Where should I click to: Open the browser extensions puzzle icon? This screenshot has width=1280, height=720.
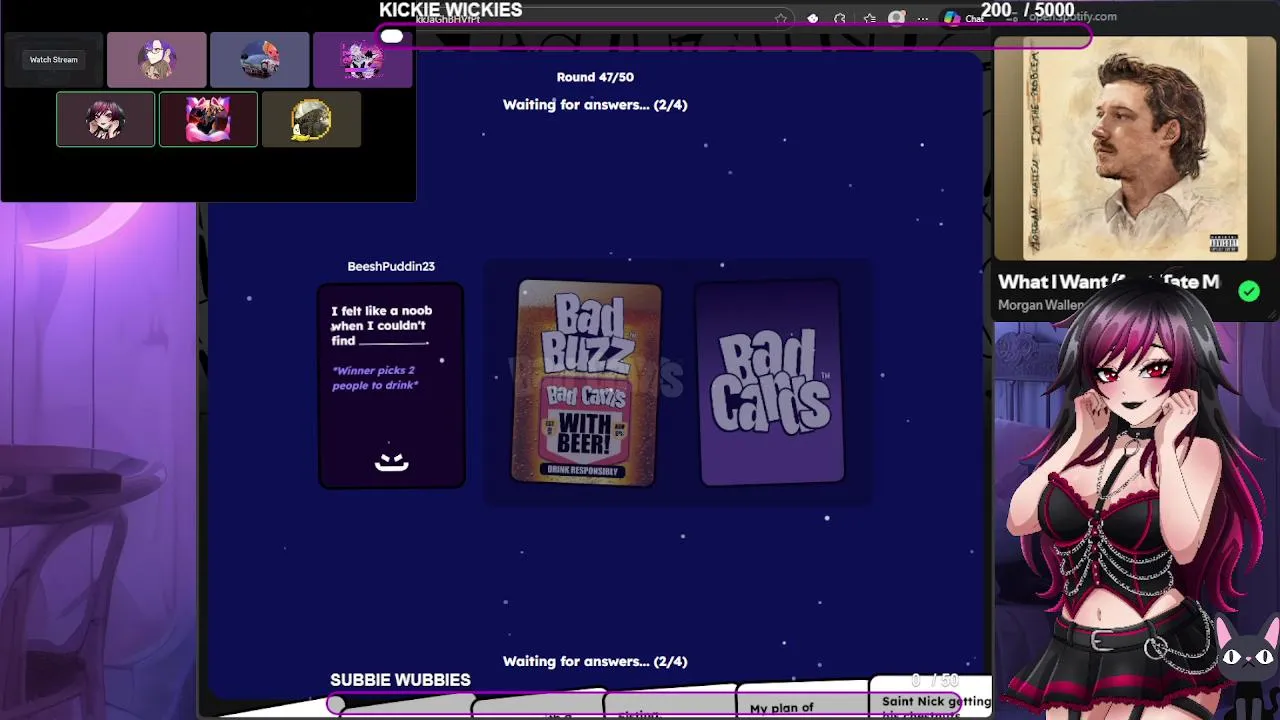click(x=840, y=18)
